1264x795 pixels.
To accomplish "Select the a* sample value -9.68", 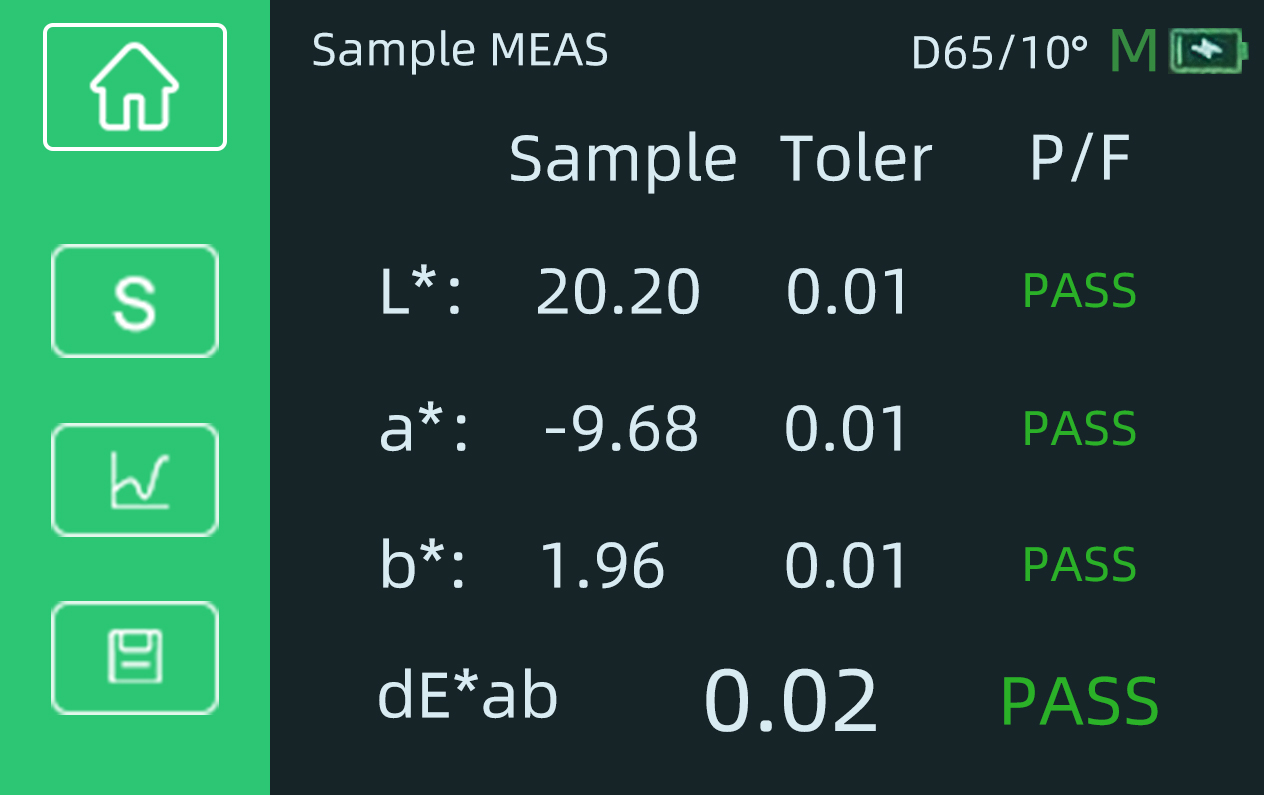I will [x=621, y=428].
